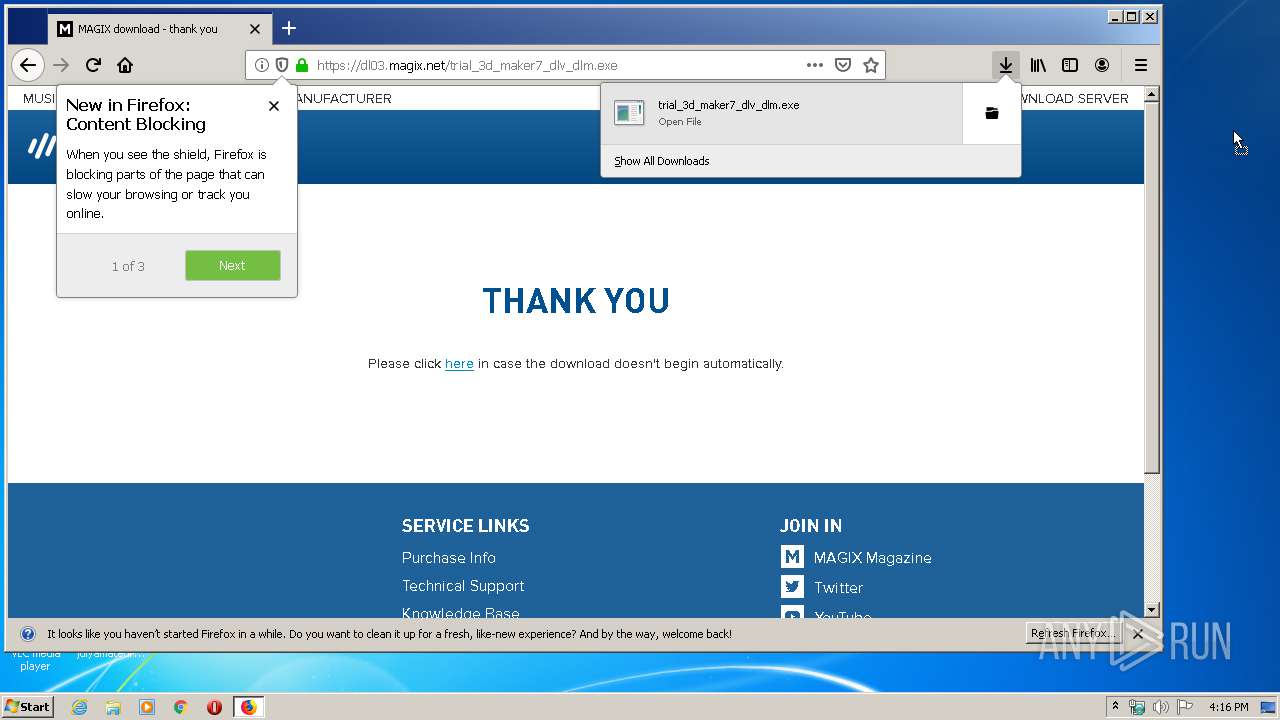1280x720 pixels.
Task: Click the forward navigation arrow
Action: tap(61, 65)
